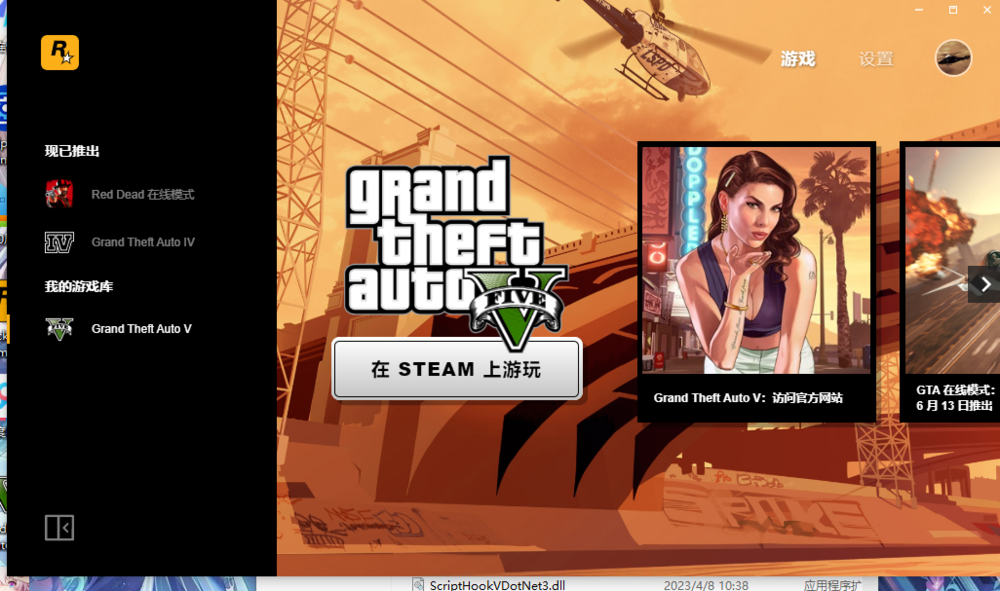Select Red Dead 在线模式 text in sidebar
This screenshot has width=1000, height=591.
pos(142,195)
